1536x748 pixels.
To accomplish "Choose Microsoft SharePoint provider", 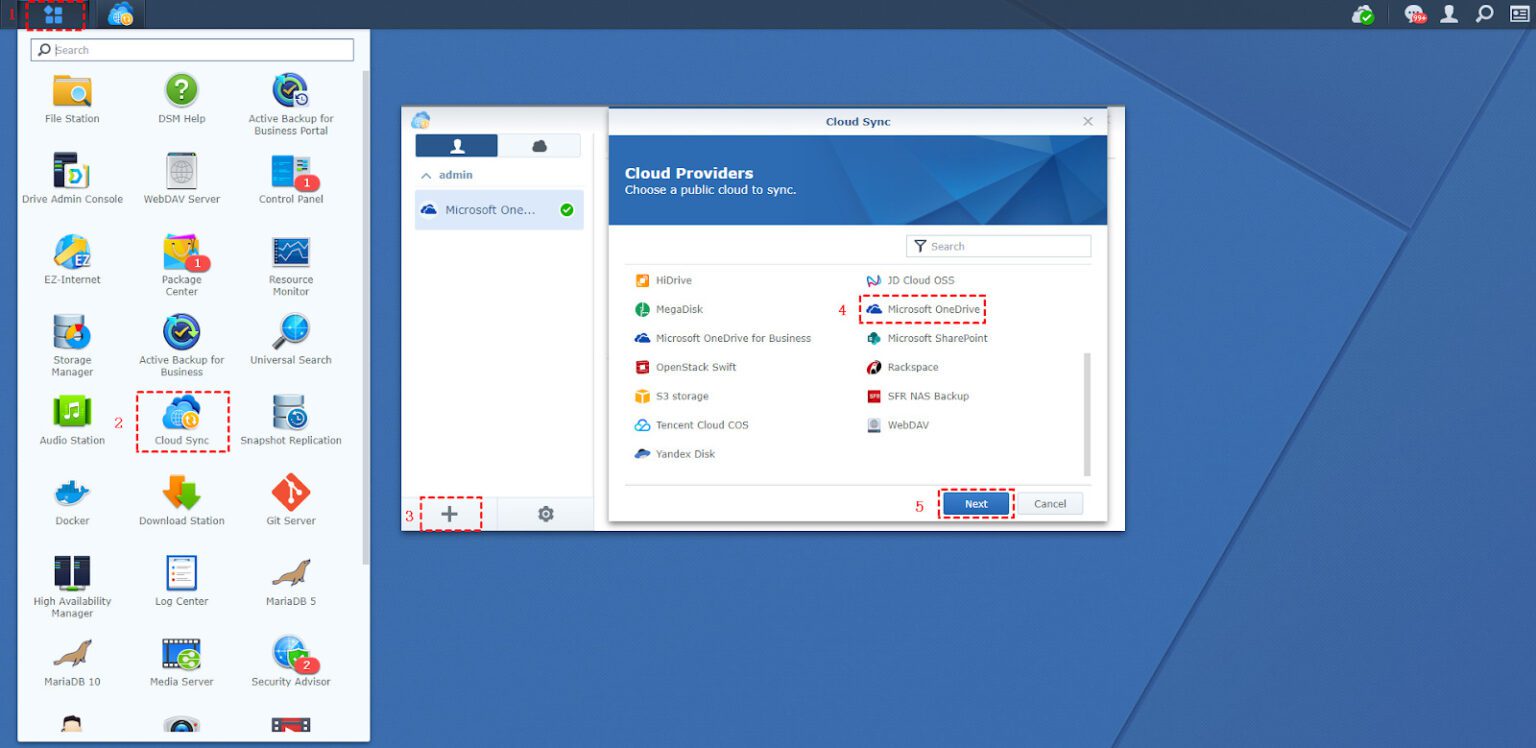I will [x=927, y=338].
